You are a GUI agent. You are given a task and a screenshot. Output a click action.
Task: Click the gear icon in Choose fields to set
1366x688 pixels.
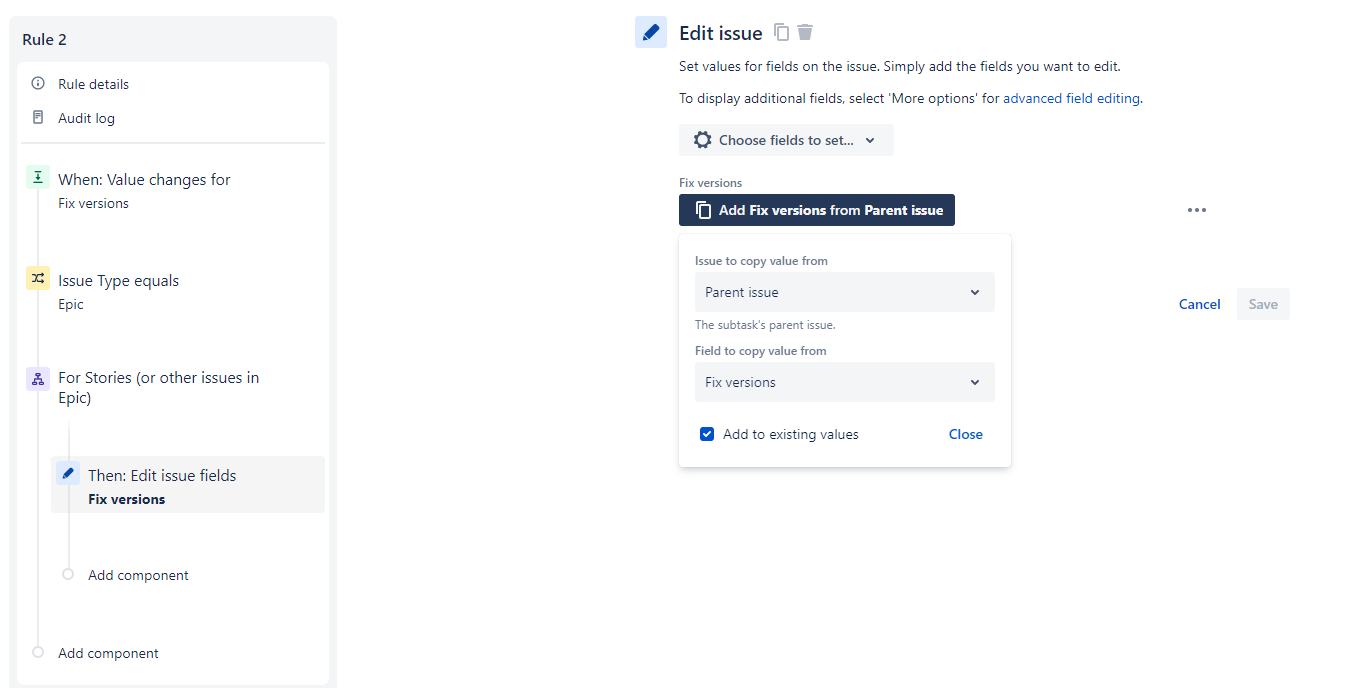pyautogui.click(x=703, y=140)
